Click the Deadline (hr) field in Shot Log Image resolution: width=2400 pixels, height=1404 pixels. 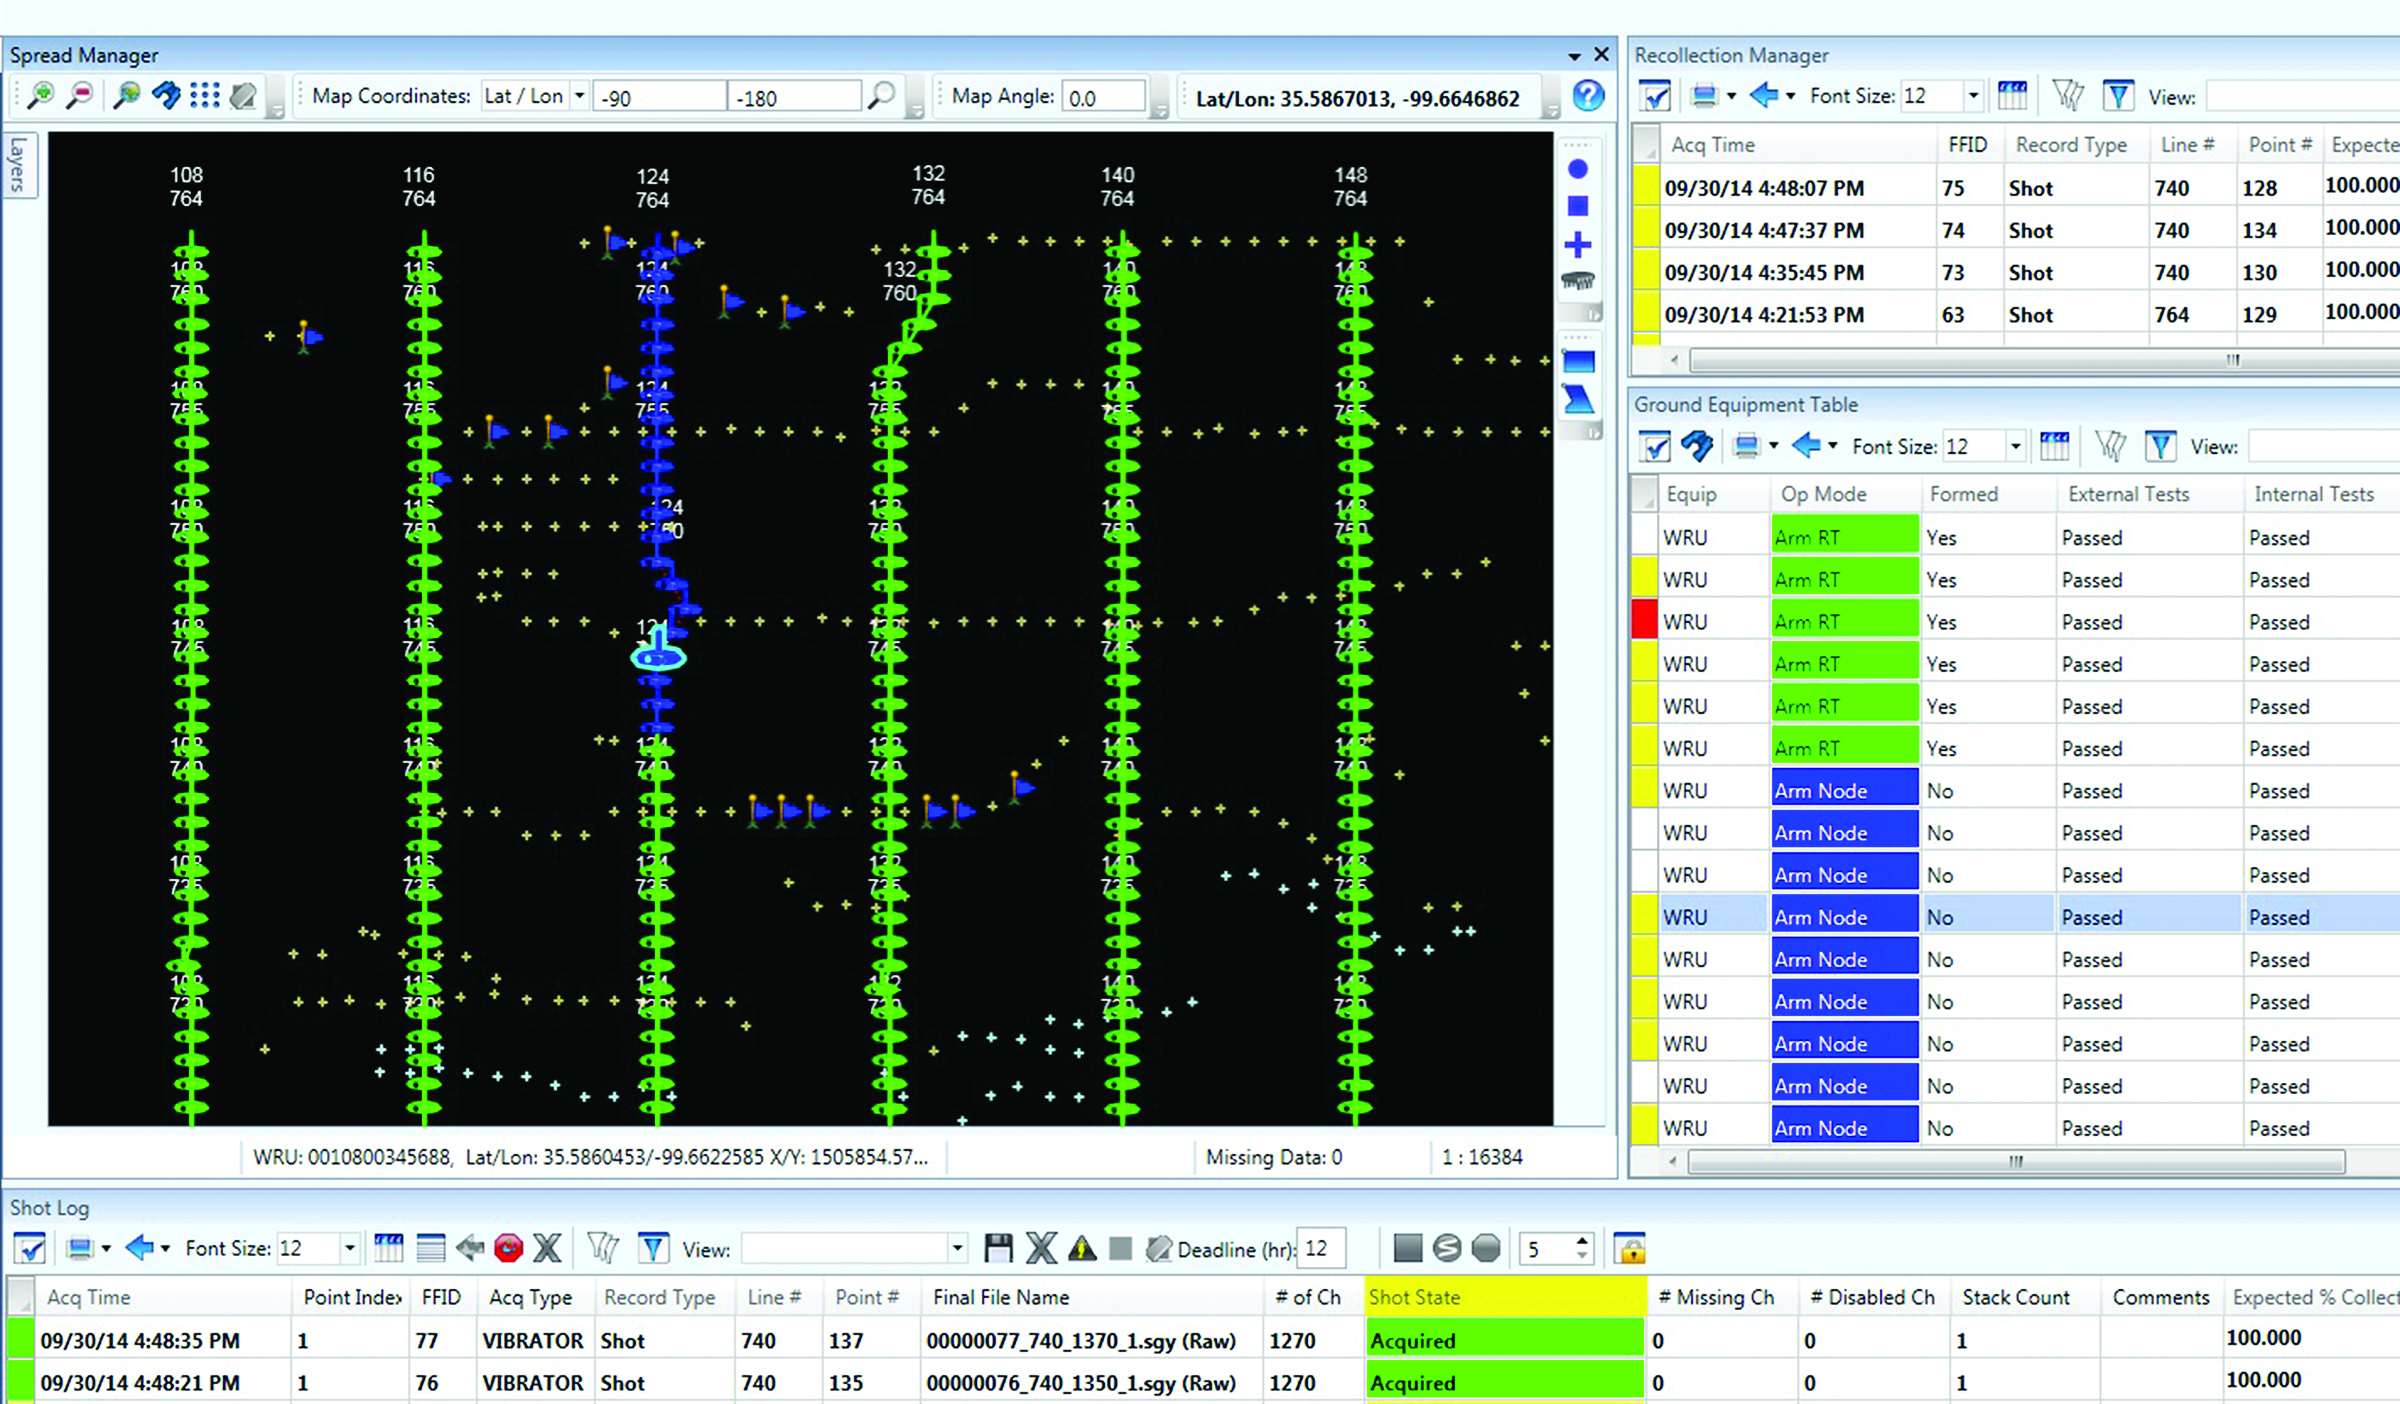coord(1320,1248)
